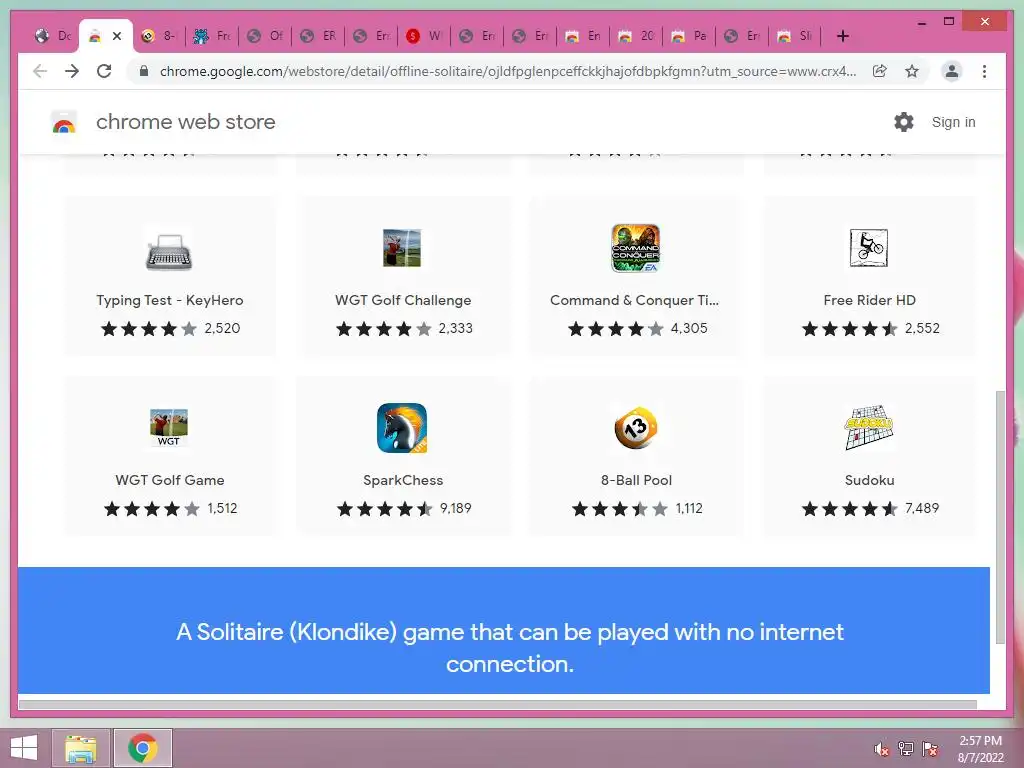The image size is (1024, 768).
Task: Reload the current page
Action: [104, 71]
